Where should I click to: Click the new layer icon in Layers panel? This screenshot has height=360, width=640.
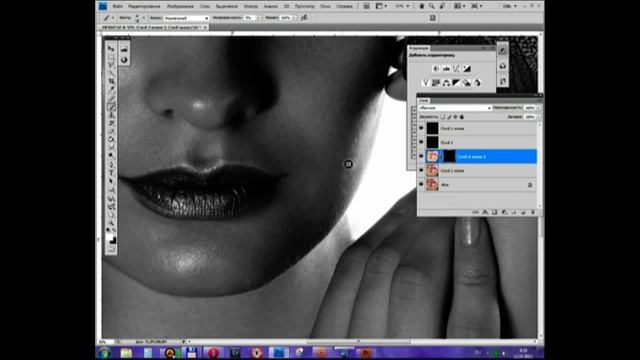click(523, 212)
